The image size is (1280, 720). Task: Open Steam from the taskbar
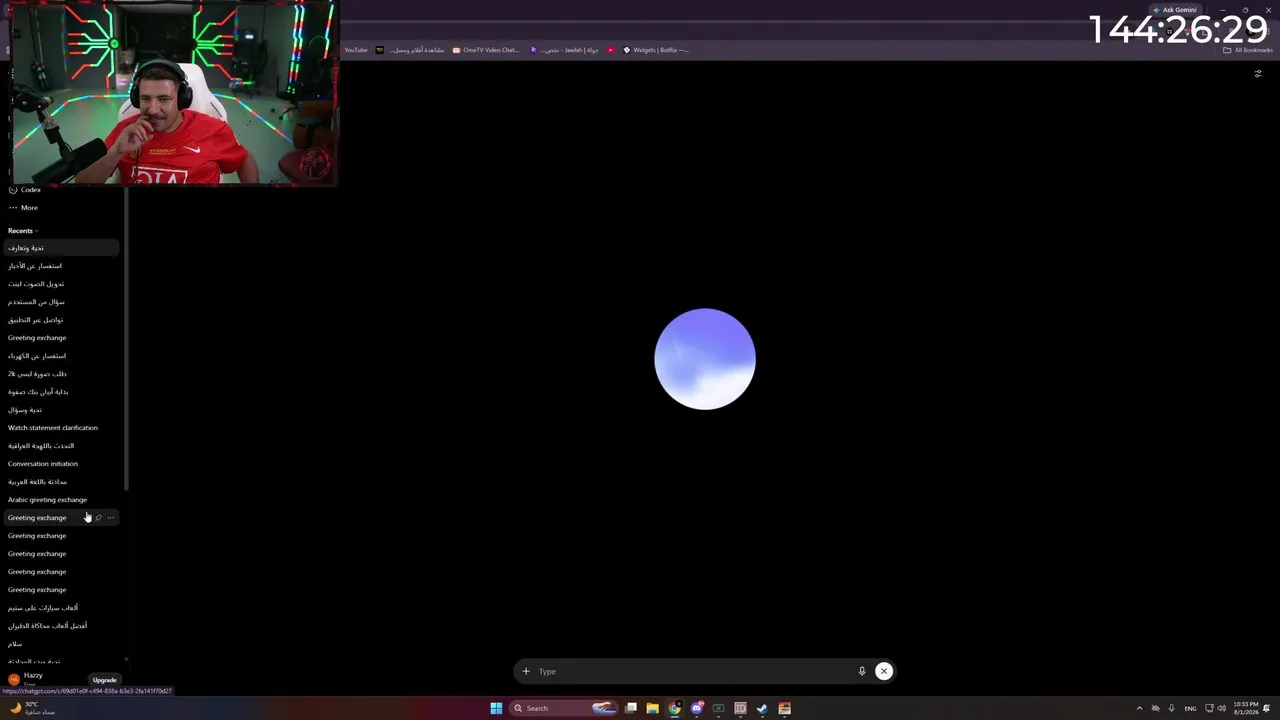tap(762, 708)
